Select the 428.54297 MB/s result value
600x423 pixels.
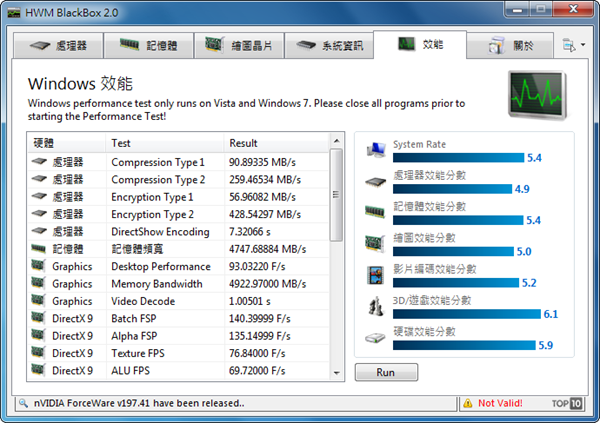point(265,214)
